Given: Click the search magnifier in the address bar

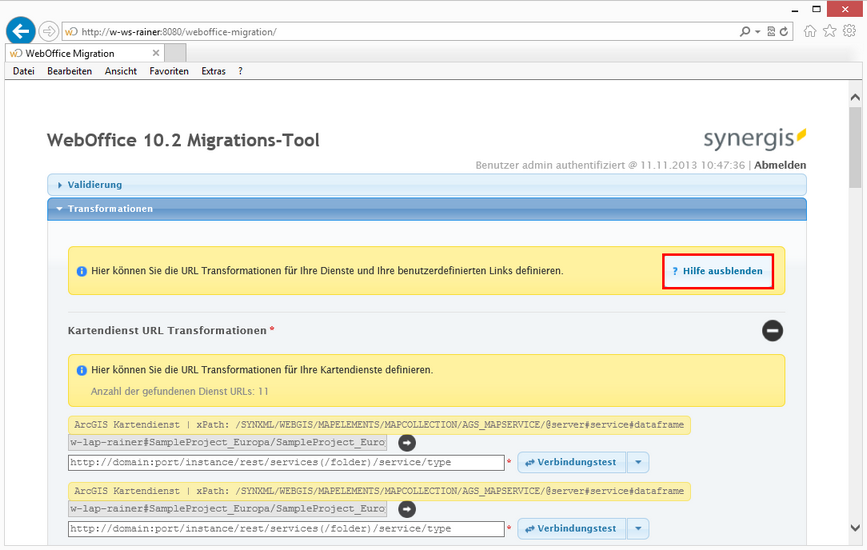Looking at the screenshot, I should [745, 32].
